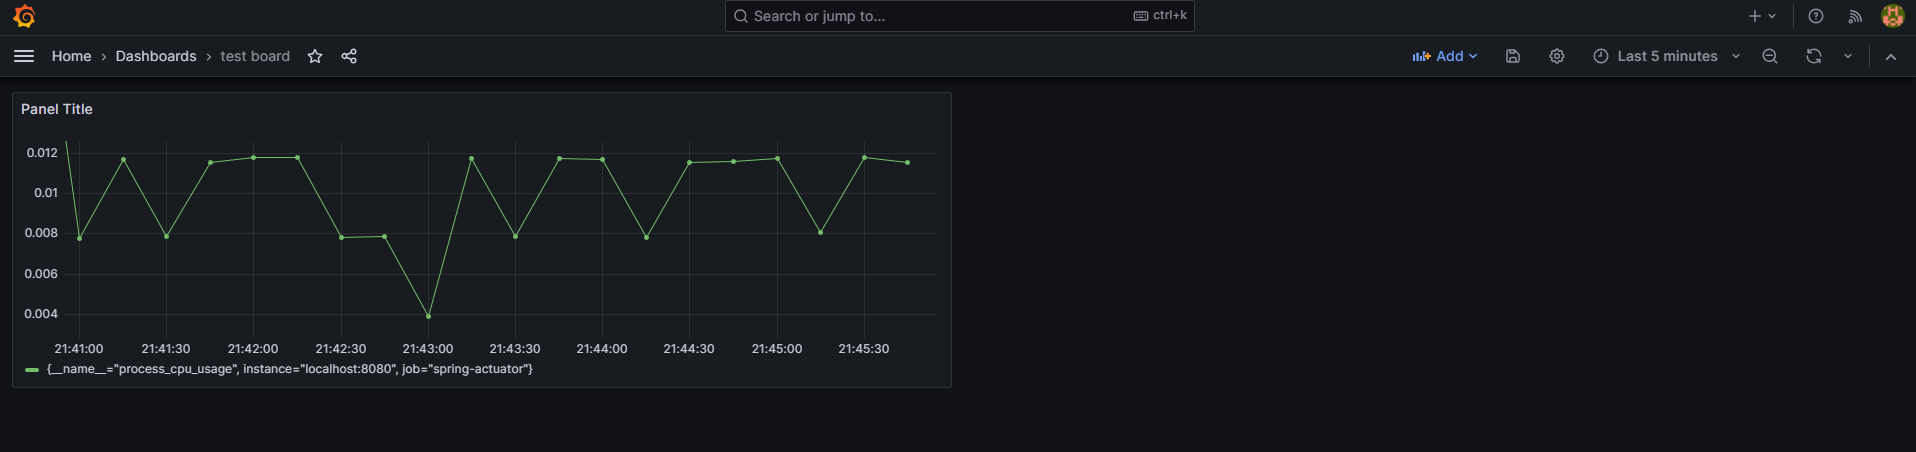
Task: Click the test board breadcrumb
Action: [255, 56]
